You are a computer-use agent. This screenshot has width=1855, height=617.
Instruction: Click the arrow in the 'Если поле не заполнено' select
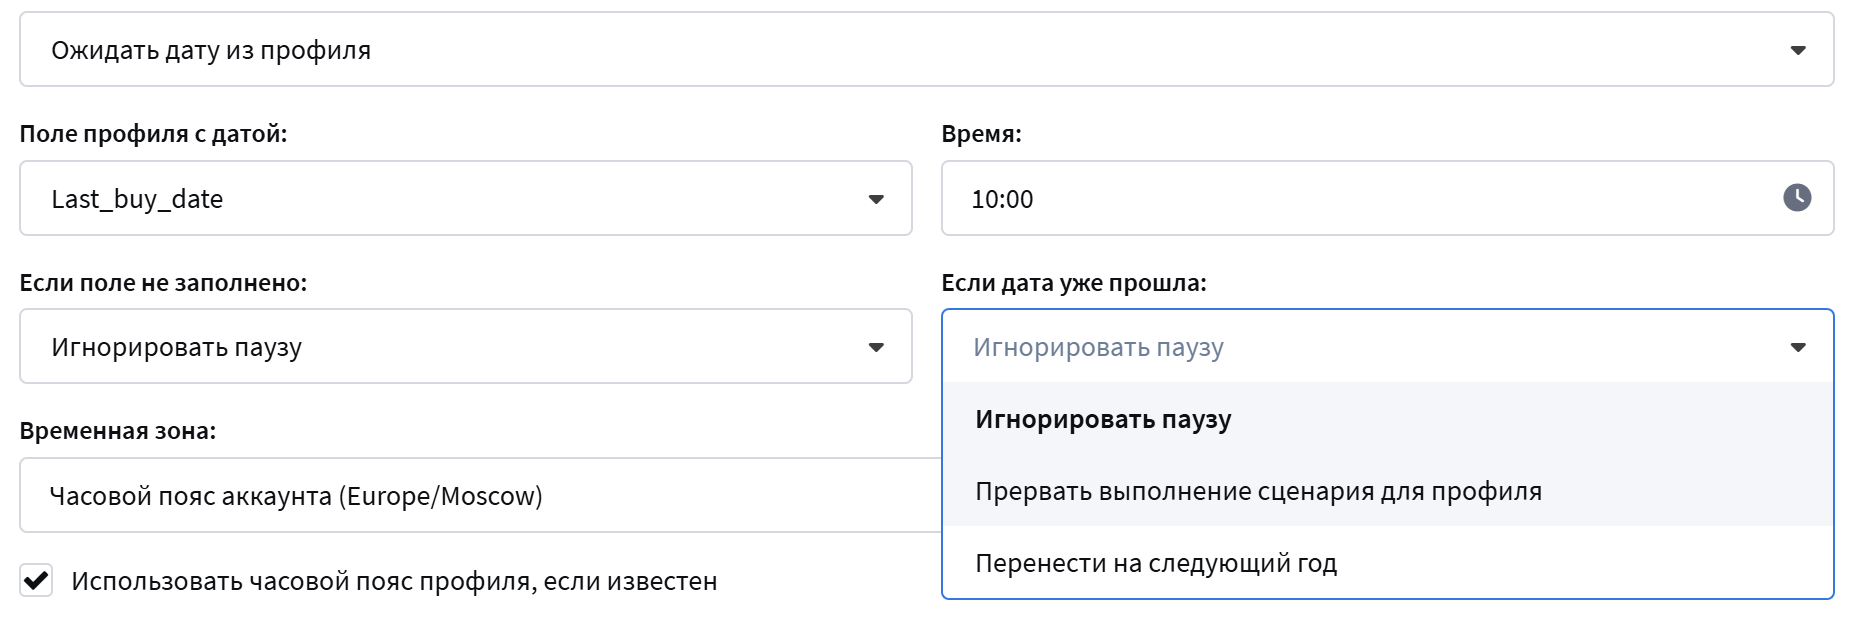pos(876,347)
